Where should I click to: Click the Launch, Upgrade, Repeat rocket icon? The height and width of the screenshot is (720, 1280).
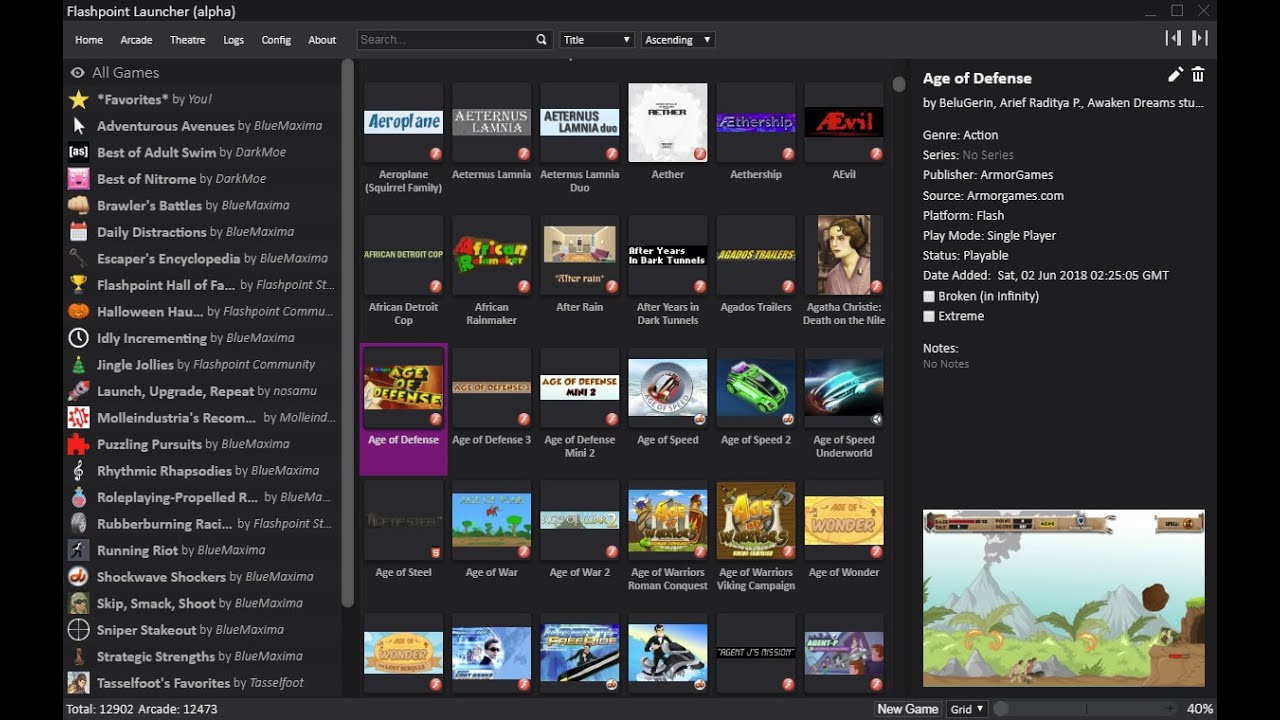78,391
